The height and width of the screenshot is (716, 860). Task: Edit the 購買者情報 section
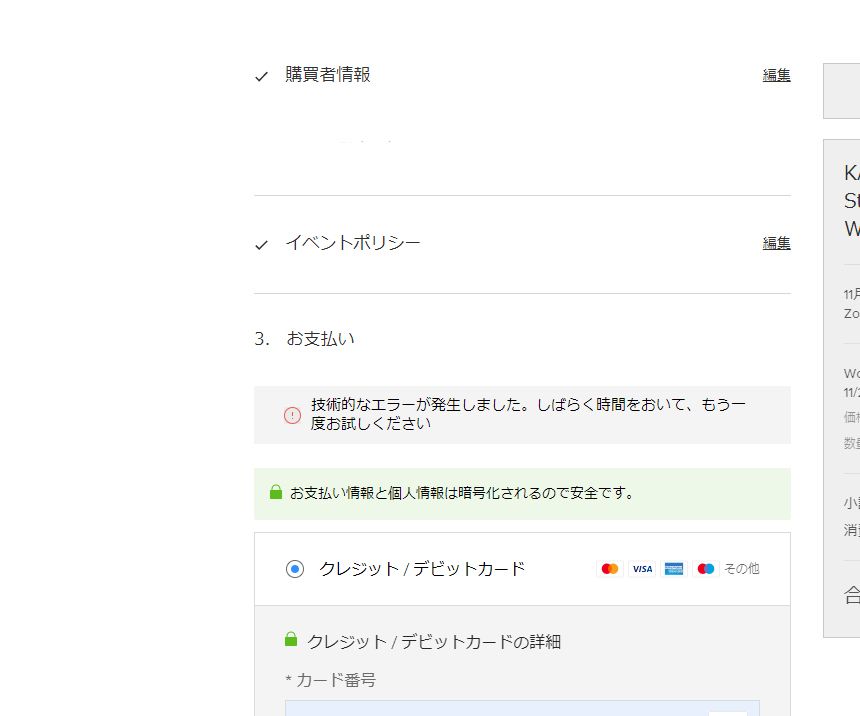pyautogui.click(x=776, y=75)
